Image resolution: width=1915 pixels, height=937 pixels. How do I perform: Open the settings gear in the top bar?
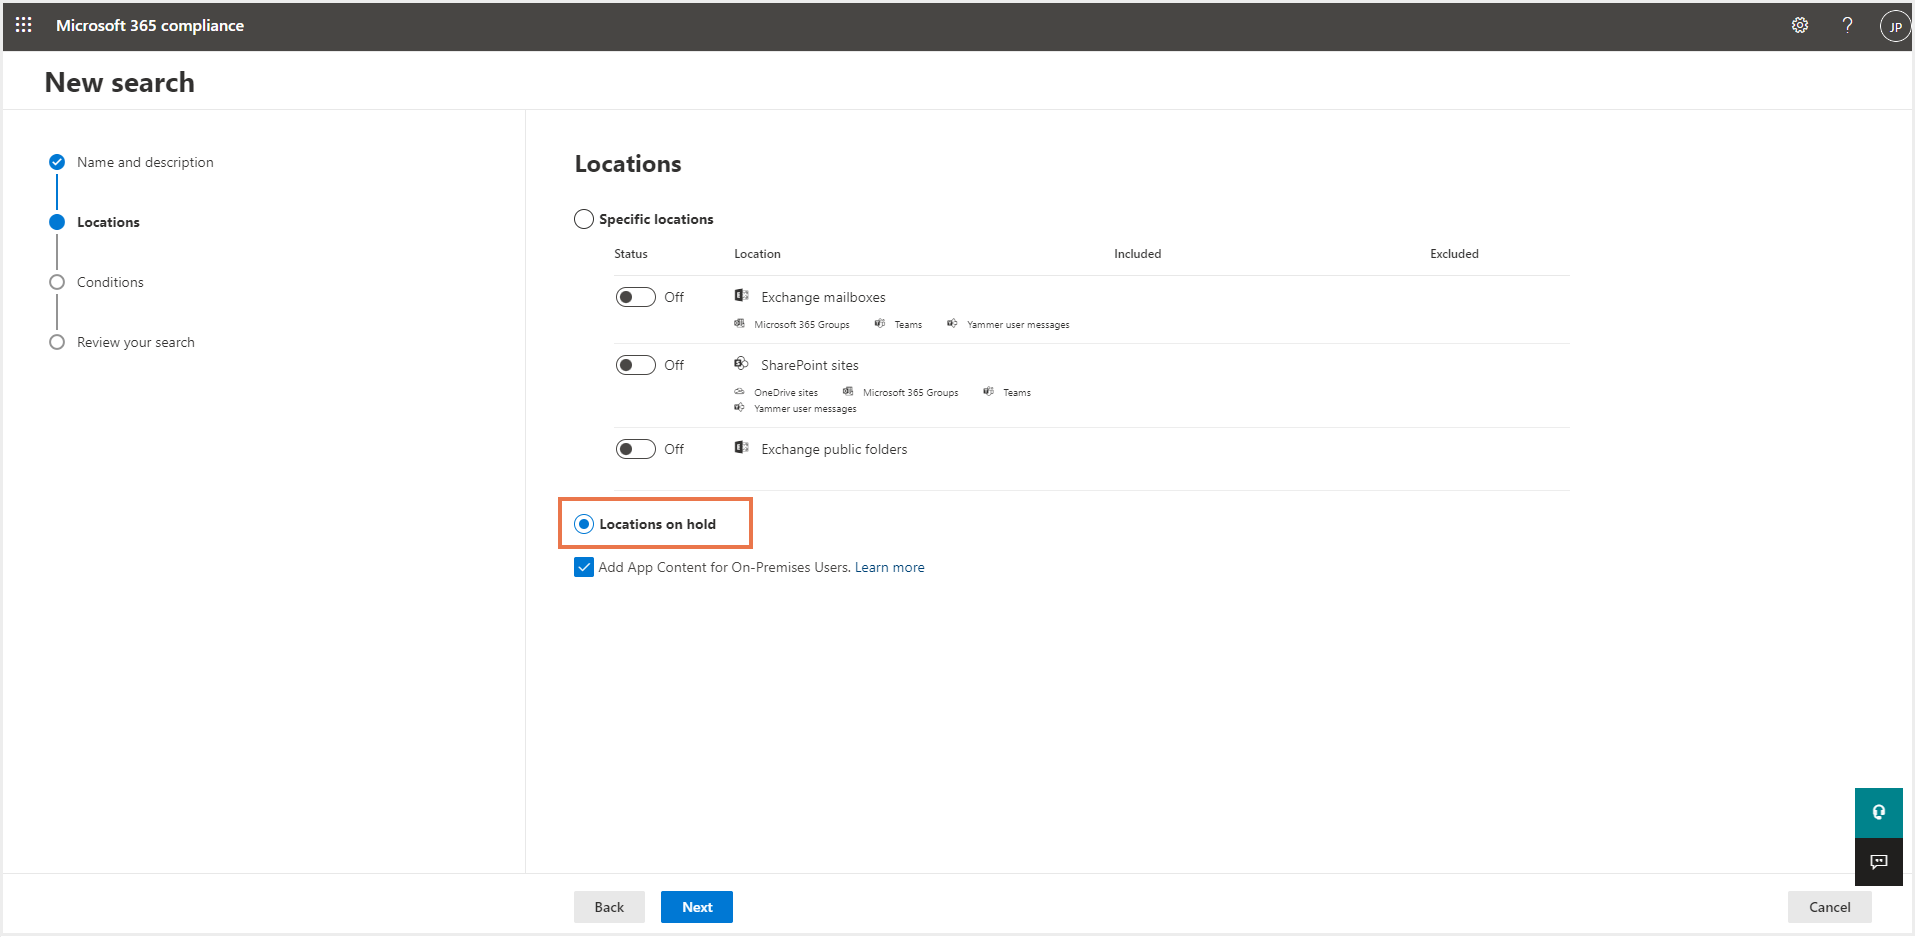1799,25
